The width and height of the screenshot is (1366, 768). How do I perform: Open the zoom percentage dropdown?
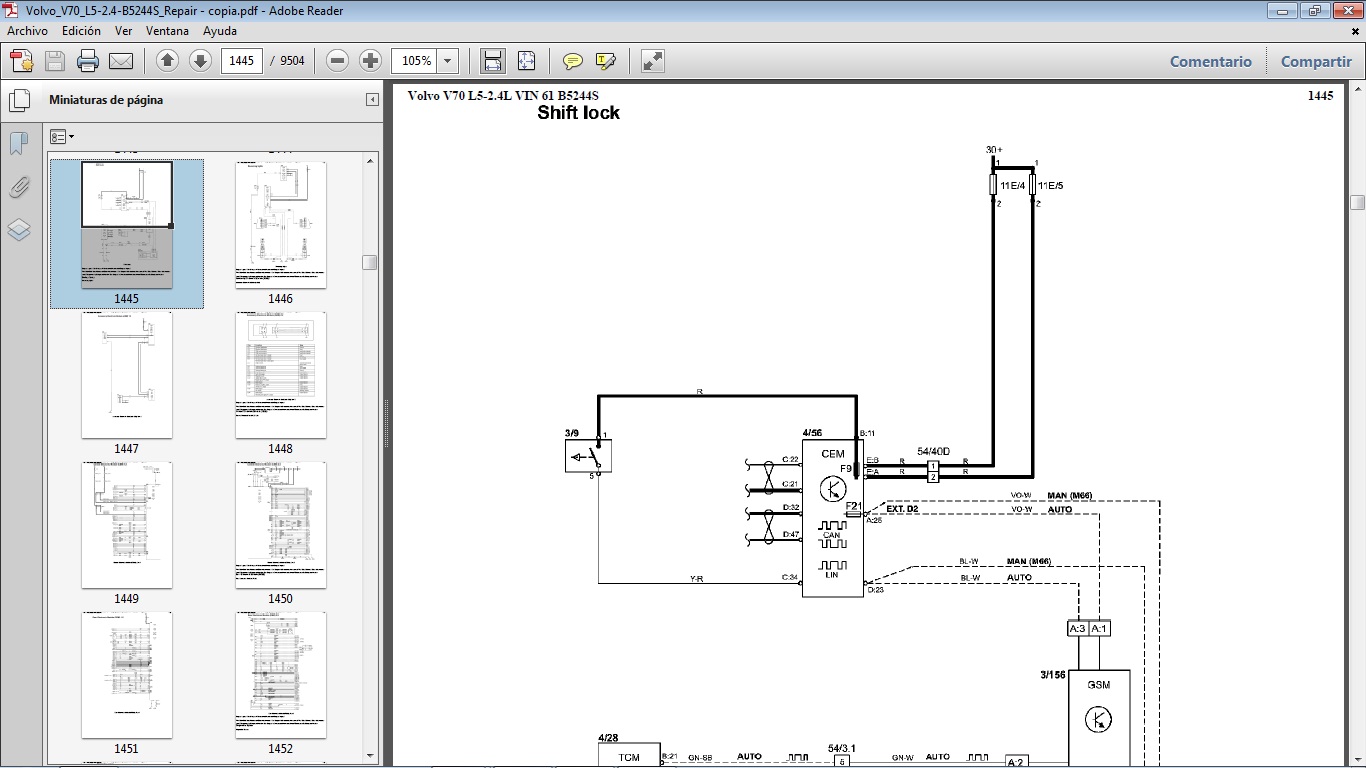[447, 61]
